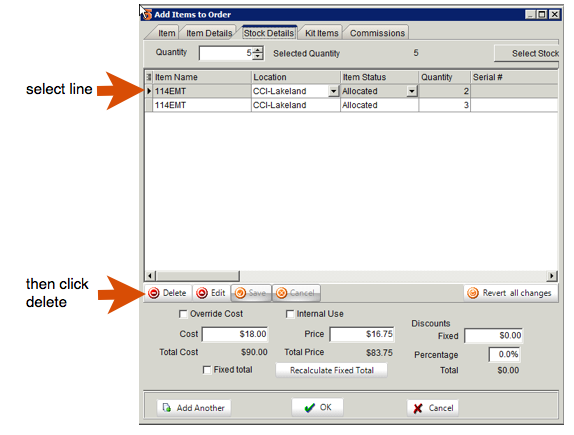Click the quantity cell showing 3
Screen dimensions: 574x435
point(444,105)
